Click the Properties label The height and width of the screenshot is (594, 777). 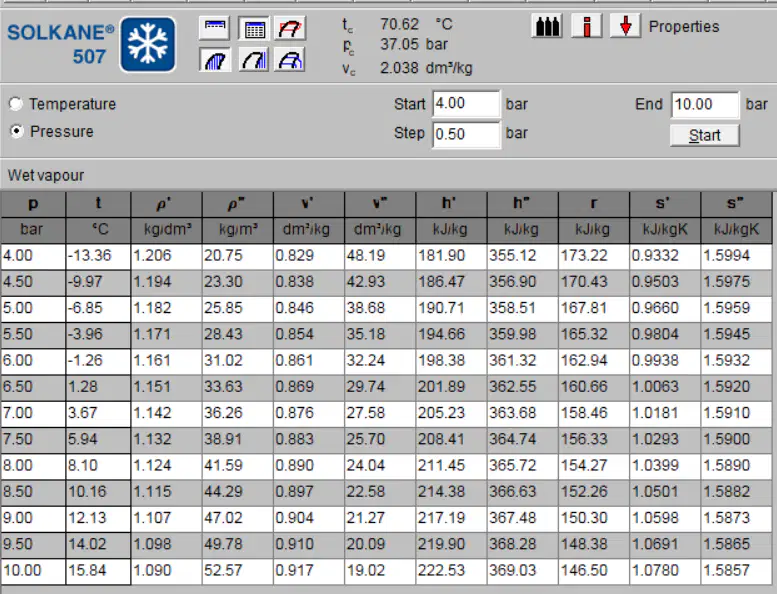pos(684,26)
